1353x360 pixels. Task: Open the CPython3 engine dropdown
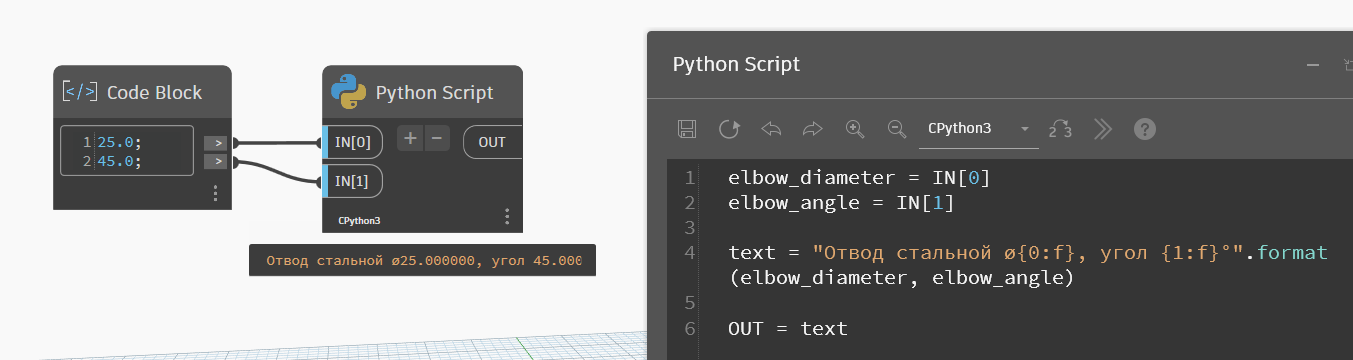coord(978,129)
